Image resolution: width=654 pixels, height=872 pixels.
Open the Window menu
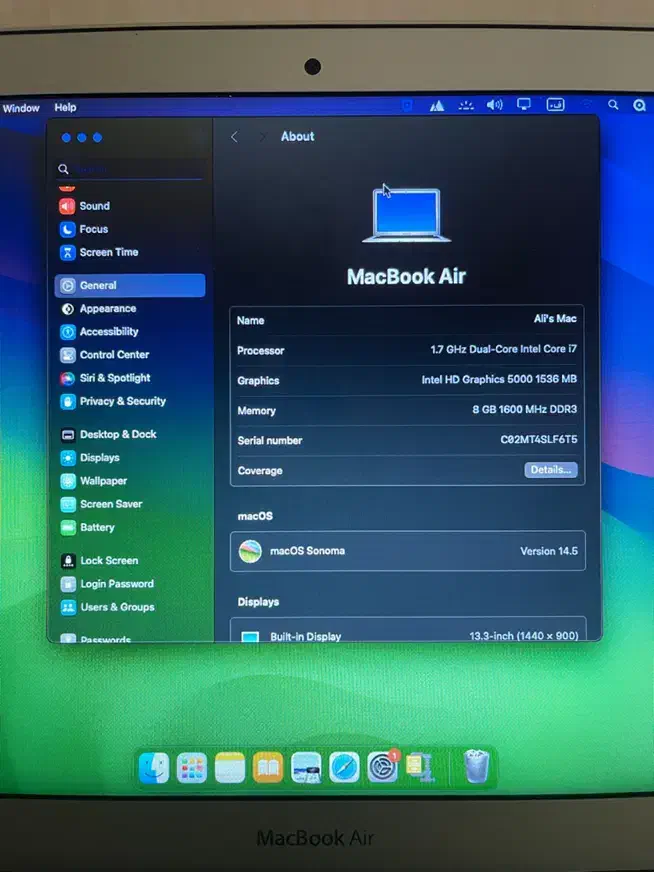click(21, 108)
